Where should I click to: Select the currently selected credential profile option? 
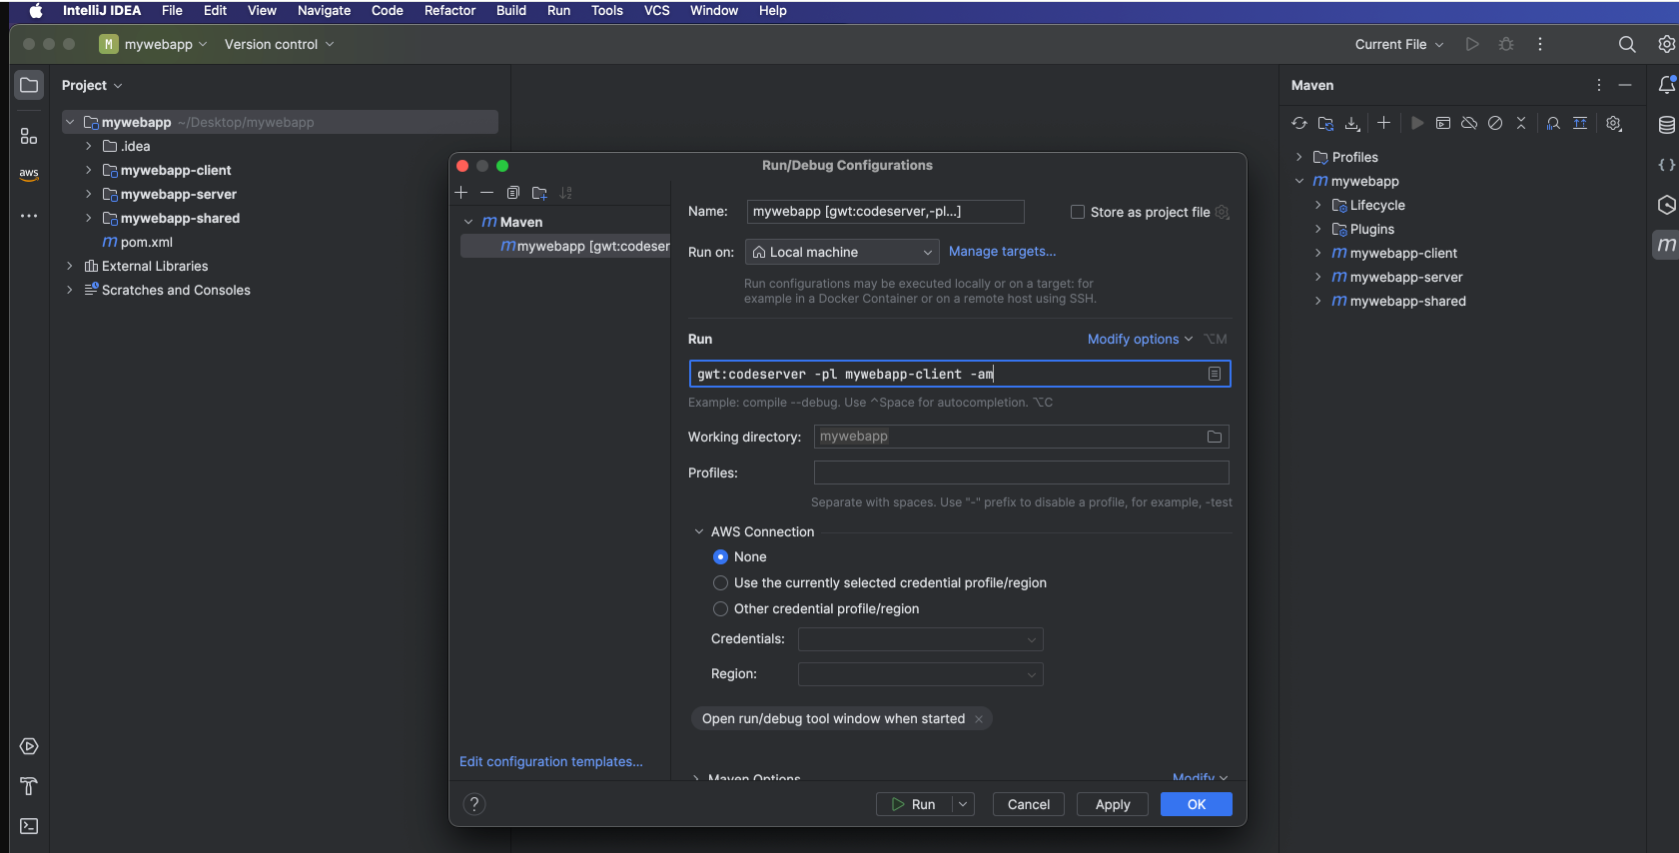720,583
